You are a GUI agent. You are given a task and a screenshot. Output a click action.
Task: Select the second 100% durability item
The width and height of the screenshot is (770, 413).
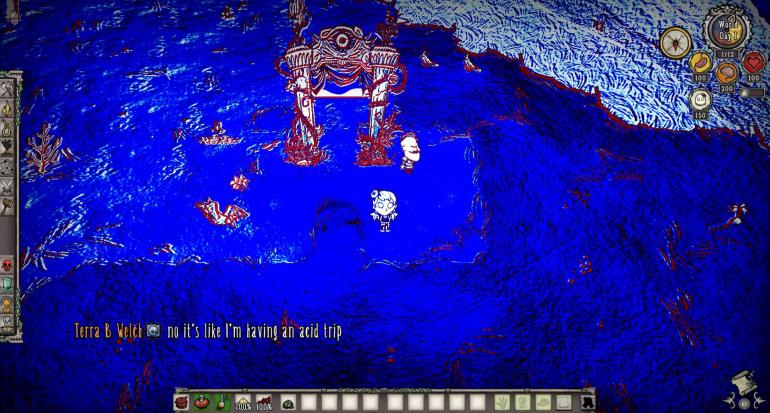tap(264, 403)
